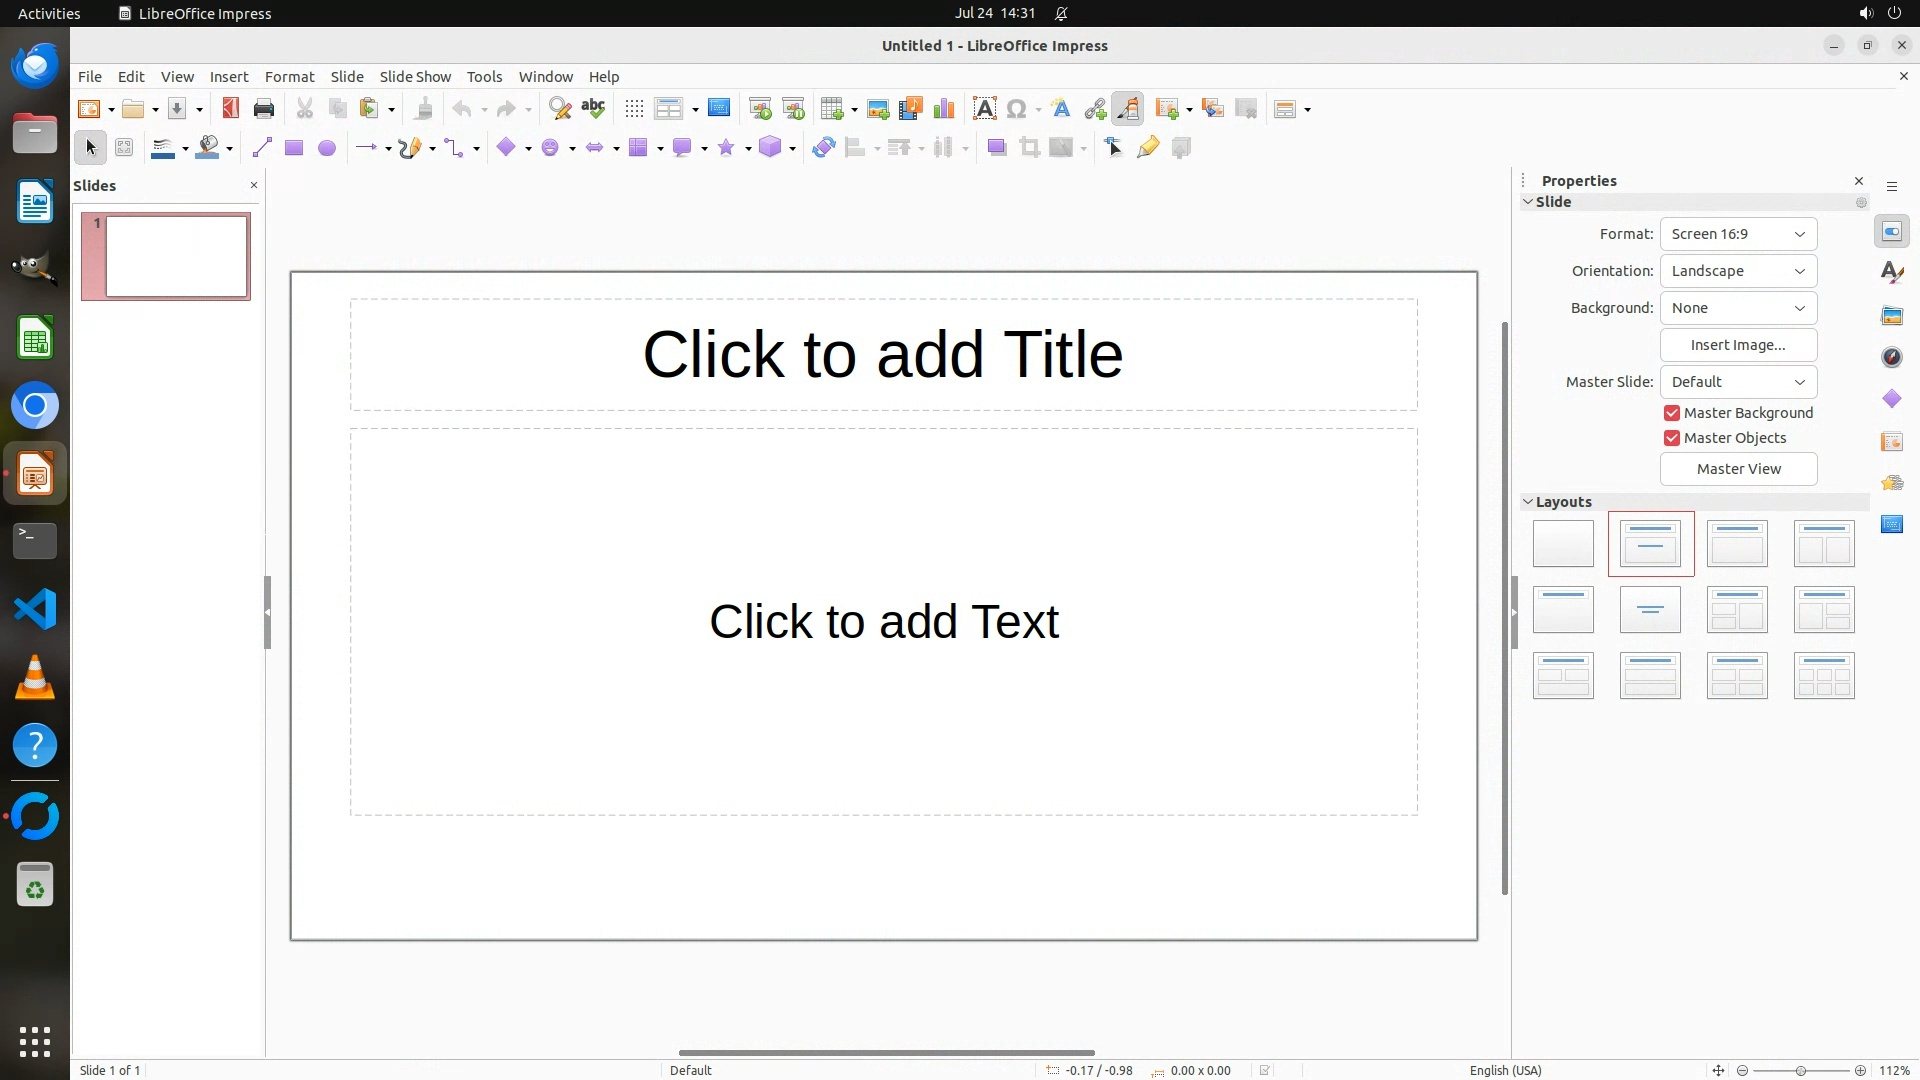Uncheck the Master Objects checkbox
The image size is (1920, 1080).
tap(1672, 438)
